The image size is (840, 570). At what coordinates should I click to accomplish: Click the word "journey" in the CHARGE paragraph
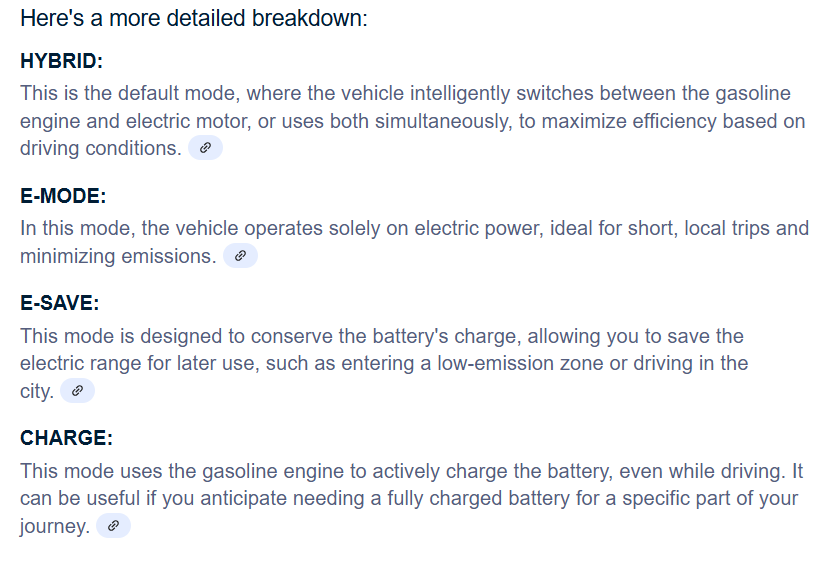pos(52,527)
